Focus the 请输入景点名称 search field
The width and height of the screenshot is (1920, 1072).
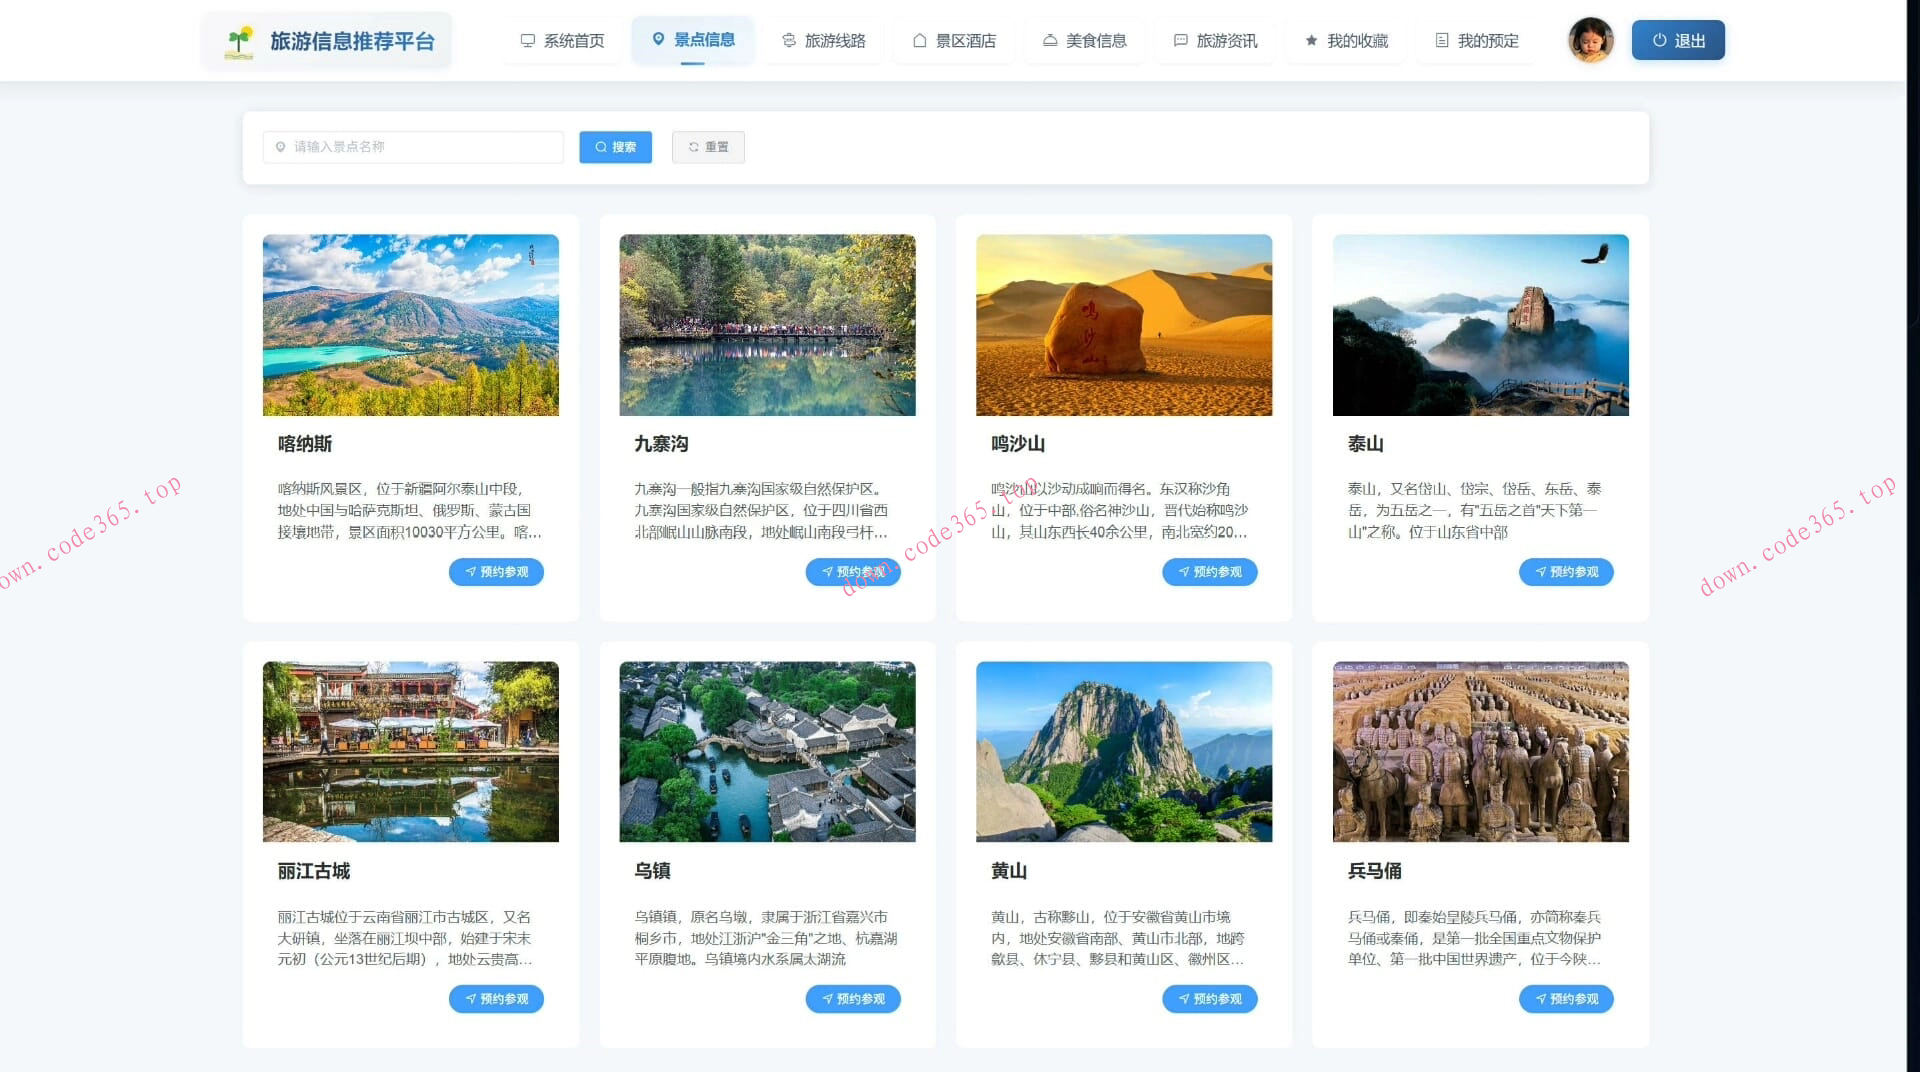click(x=413, y=147)
